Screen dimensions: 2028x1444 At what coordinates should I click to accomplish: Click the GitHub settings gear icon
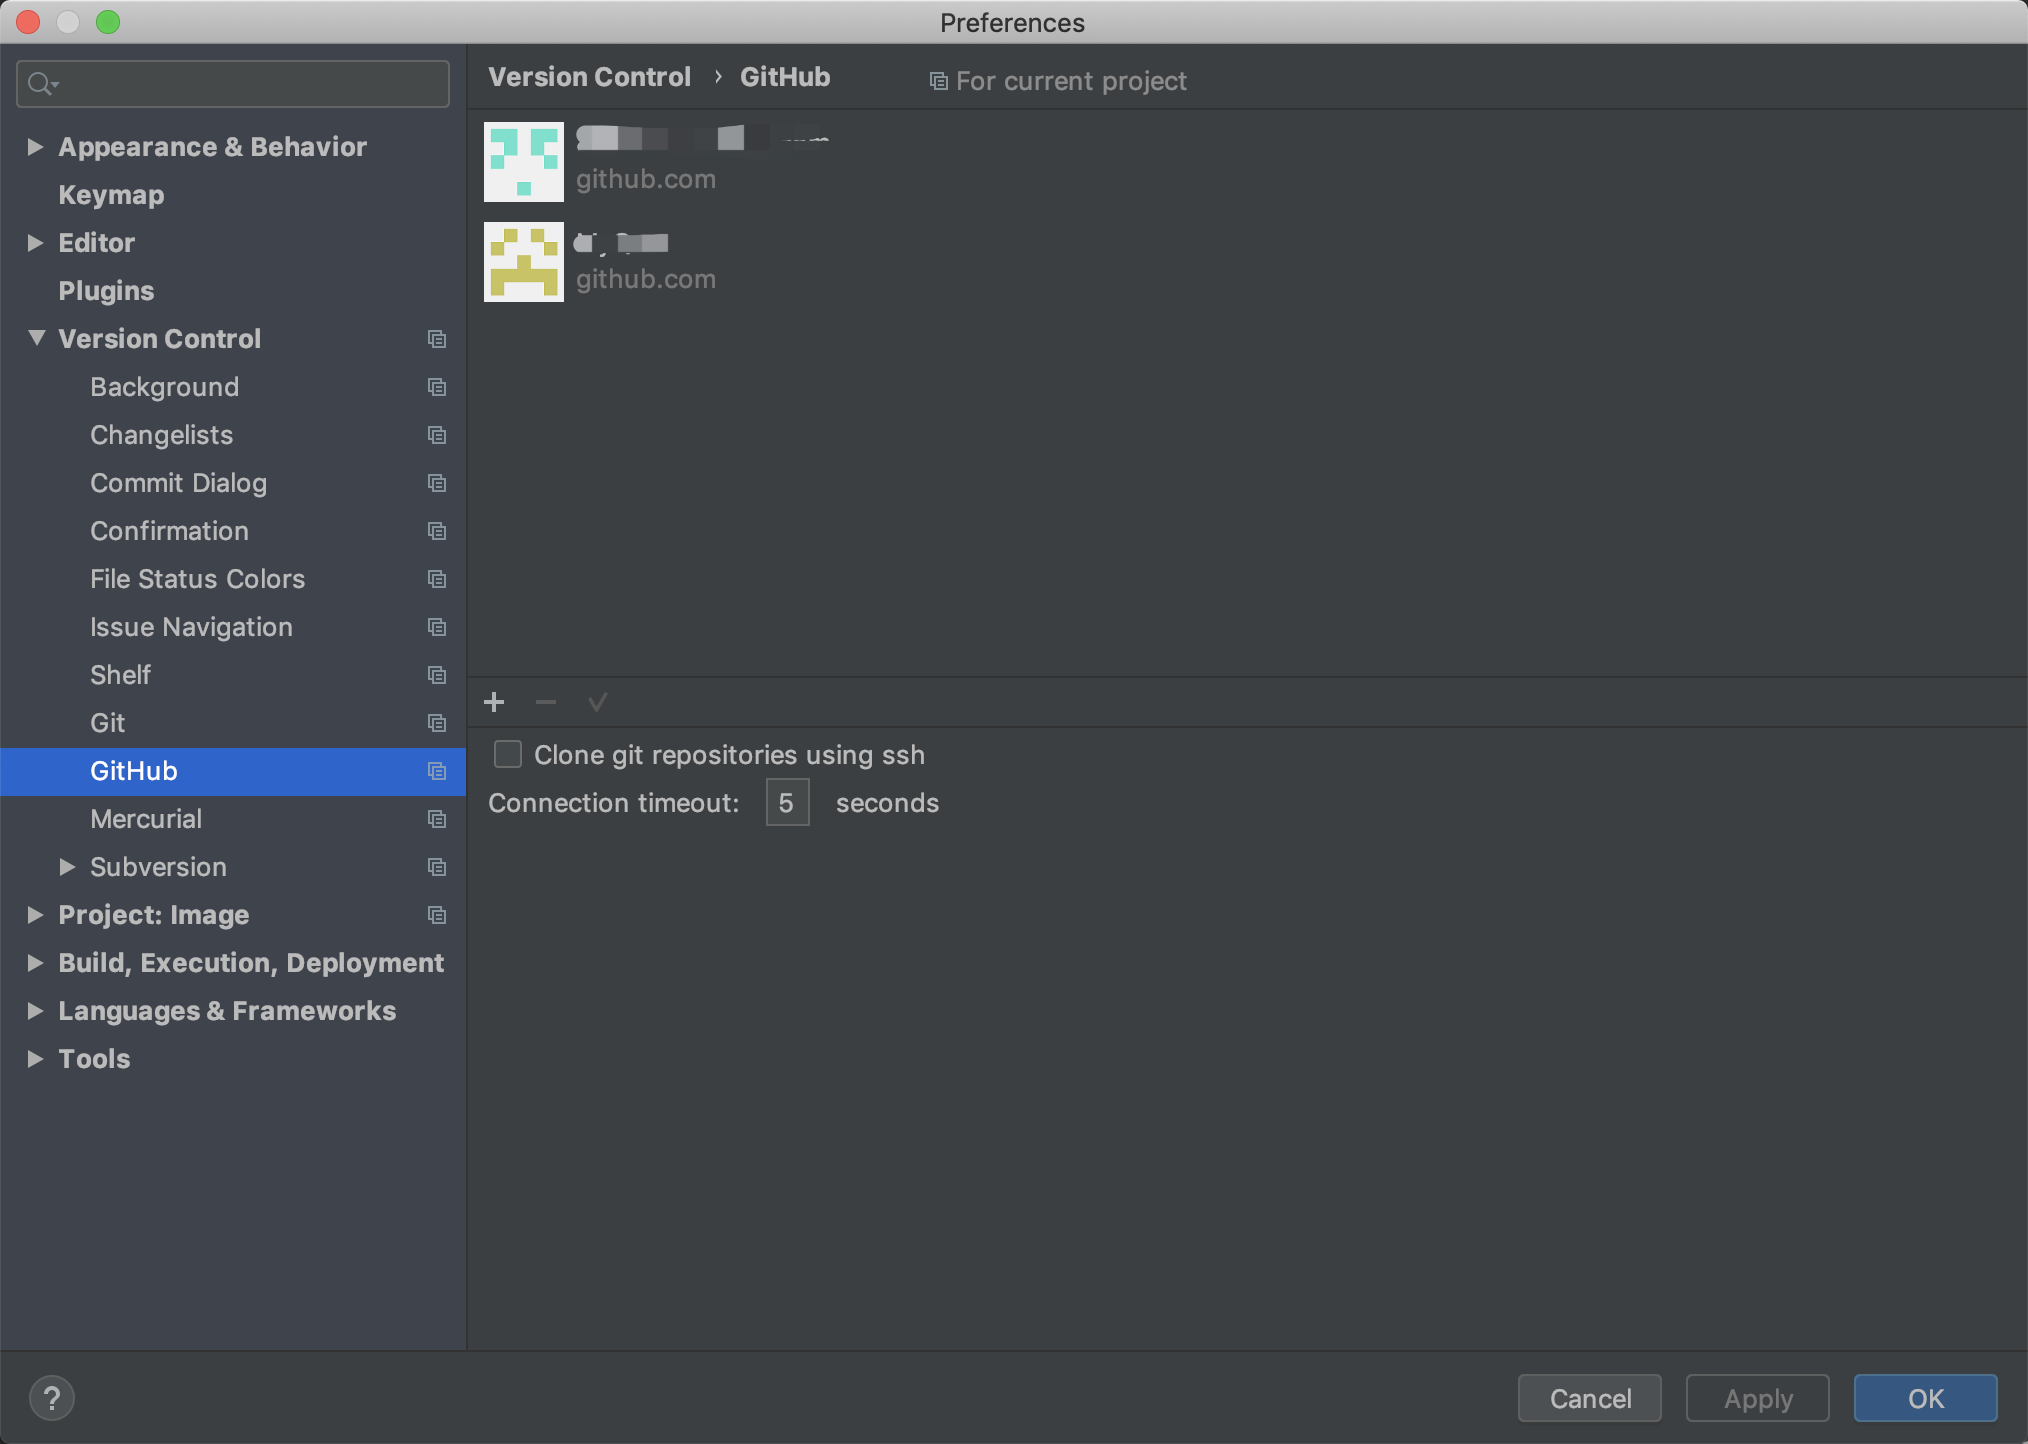(x=434, y=770)
